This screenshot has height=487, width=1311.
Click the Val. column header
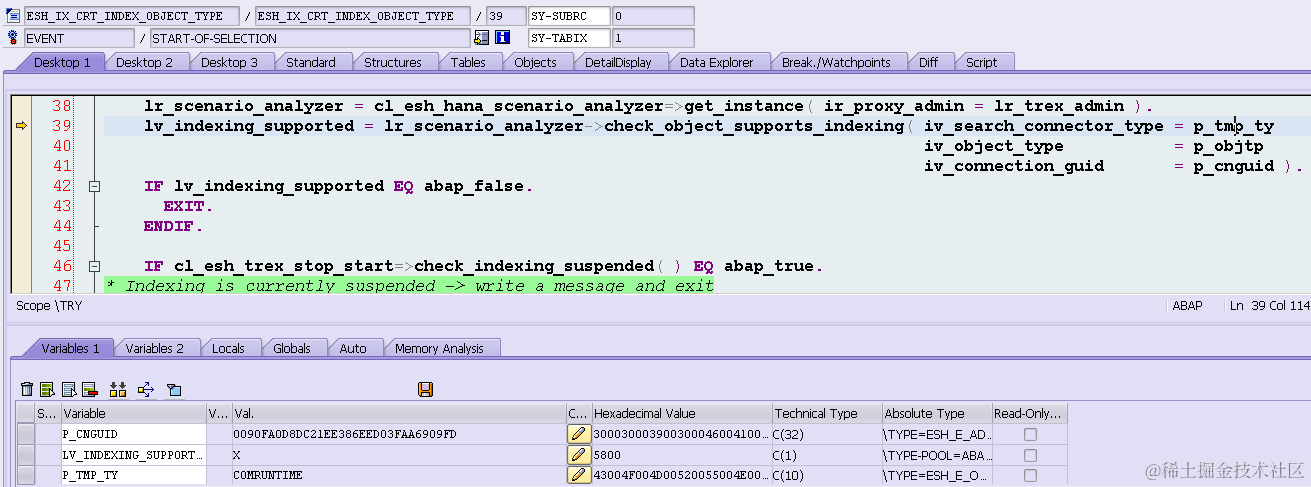398,413
